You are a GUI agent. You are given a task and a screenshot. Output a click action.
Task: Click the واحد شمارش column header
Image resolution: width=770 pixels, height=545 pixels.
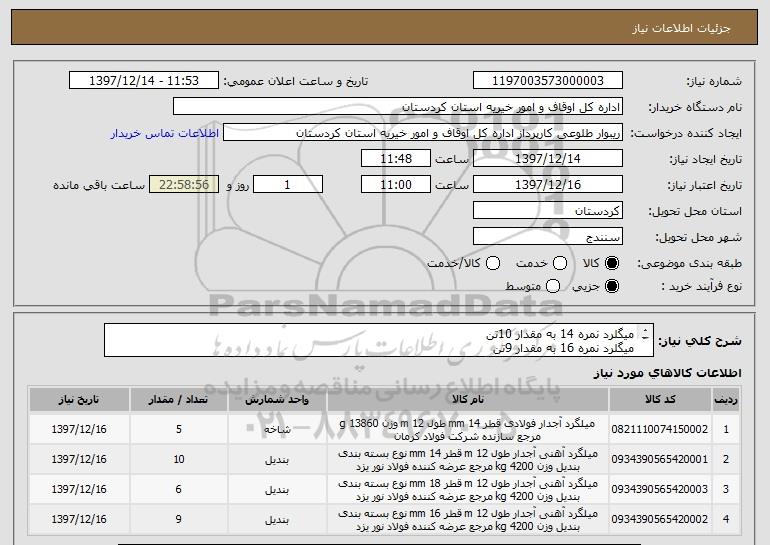click(277, 400)
